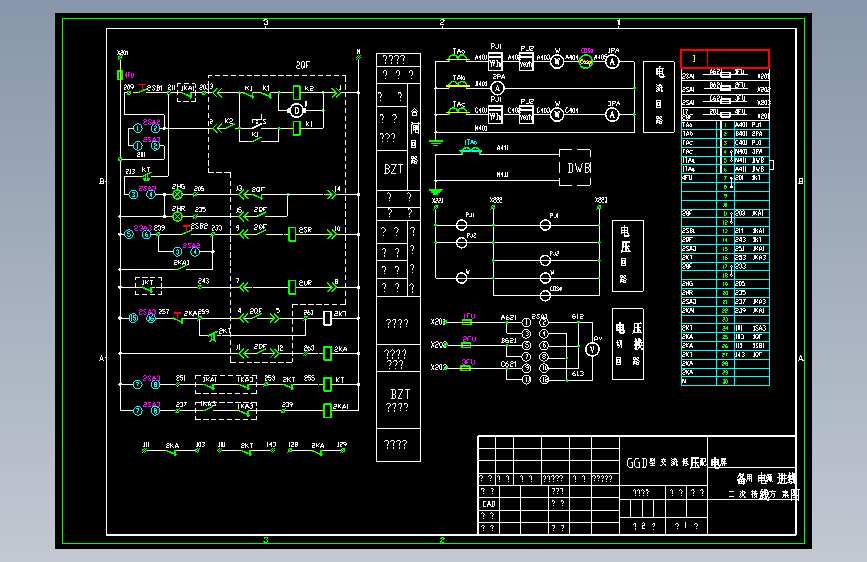This screenshot has width=867, height=562.
Task: Select the 1FU fuse on the X201 line
Action: coord(467,322)
